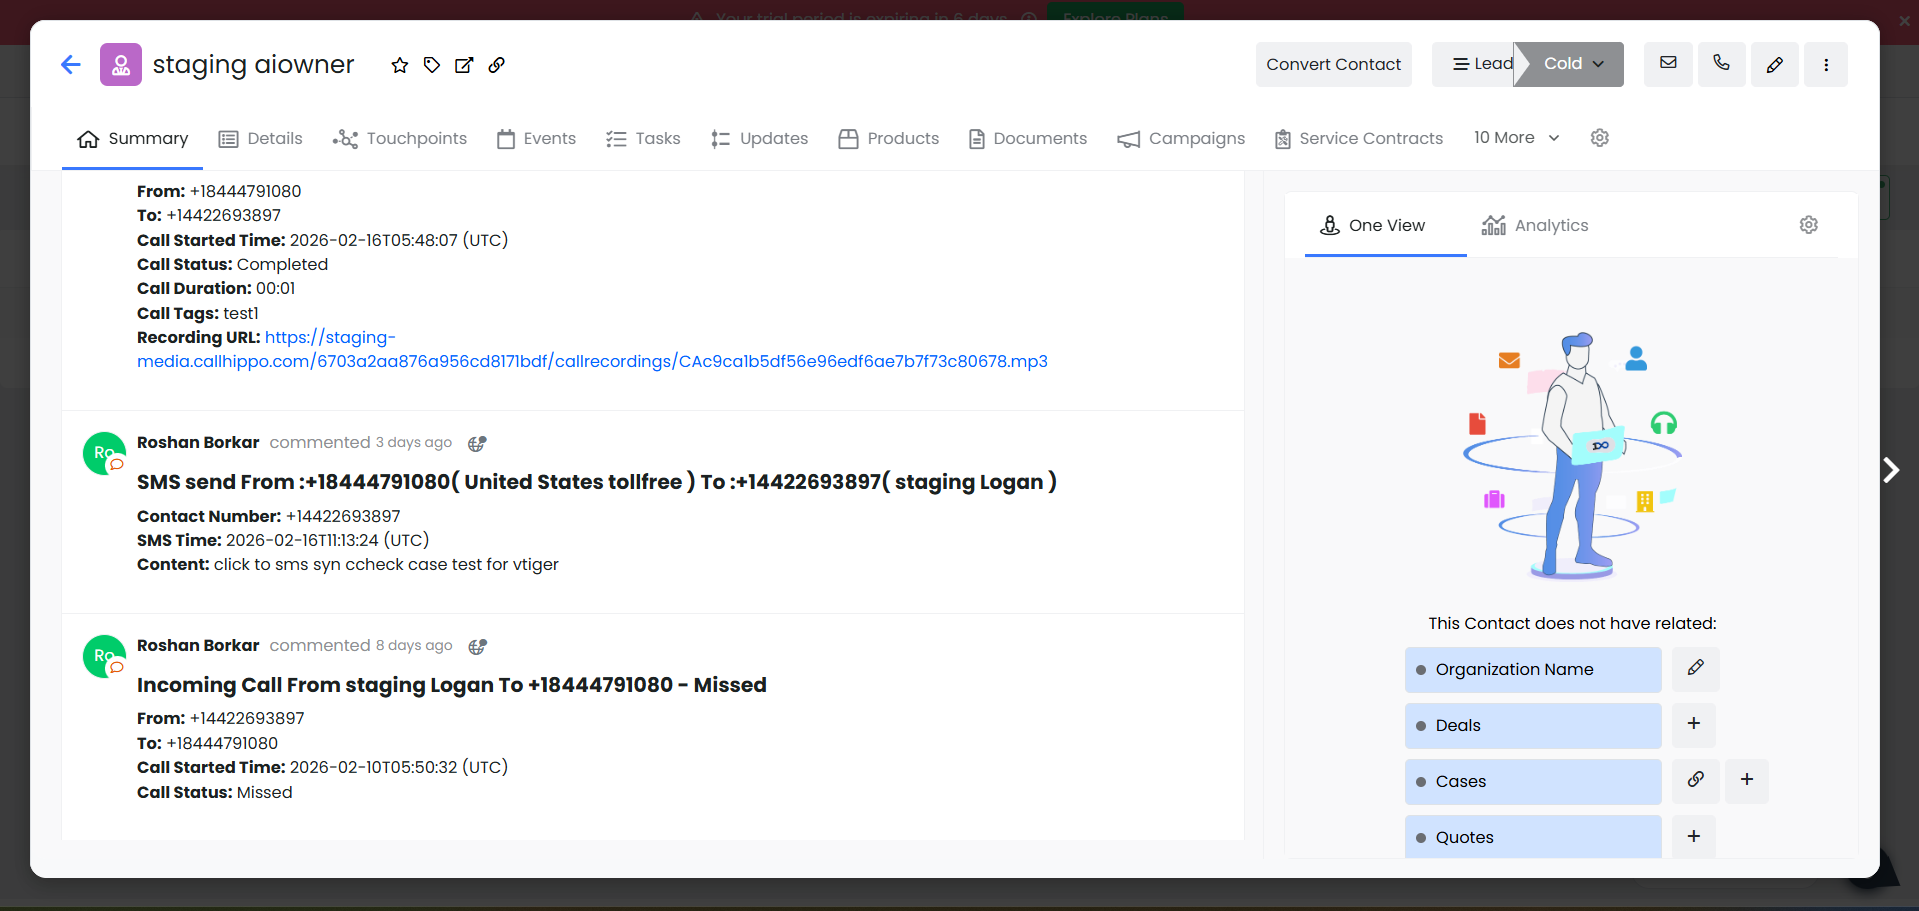The image size is (1919, 911).
Task: Click 'Call Status: Missed' text
Action: [x=215, y=793]
